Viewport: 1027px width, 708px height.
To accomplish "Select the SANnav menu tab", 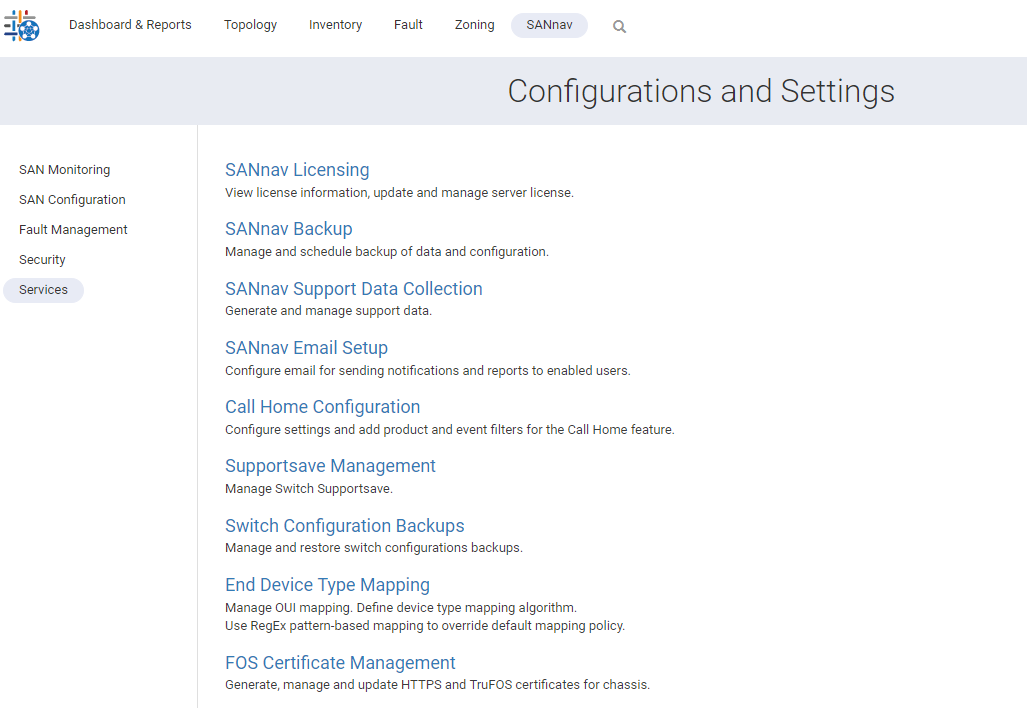I will click(x=549, y=25).
